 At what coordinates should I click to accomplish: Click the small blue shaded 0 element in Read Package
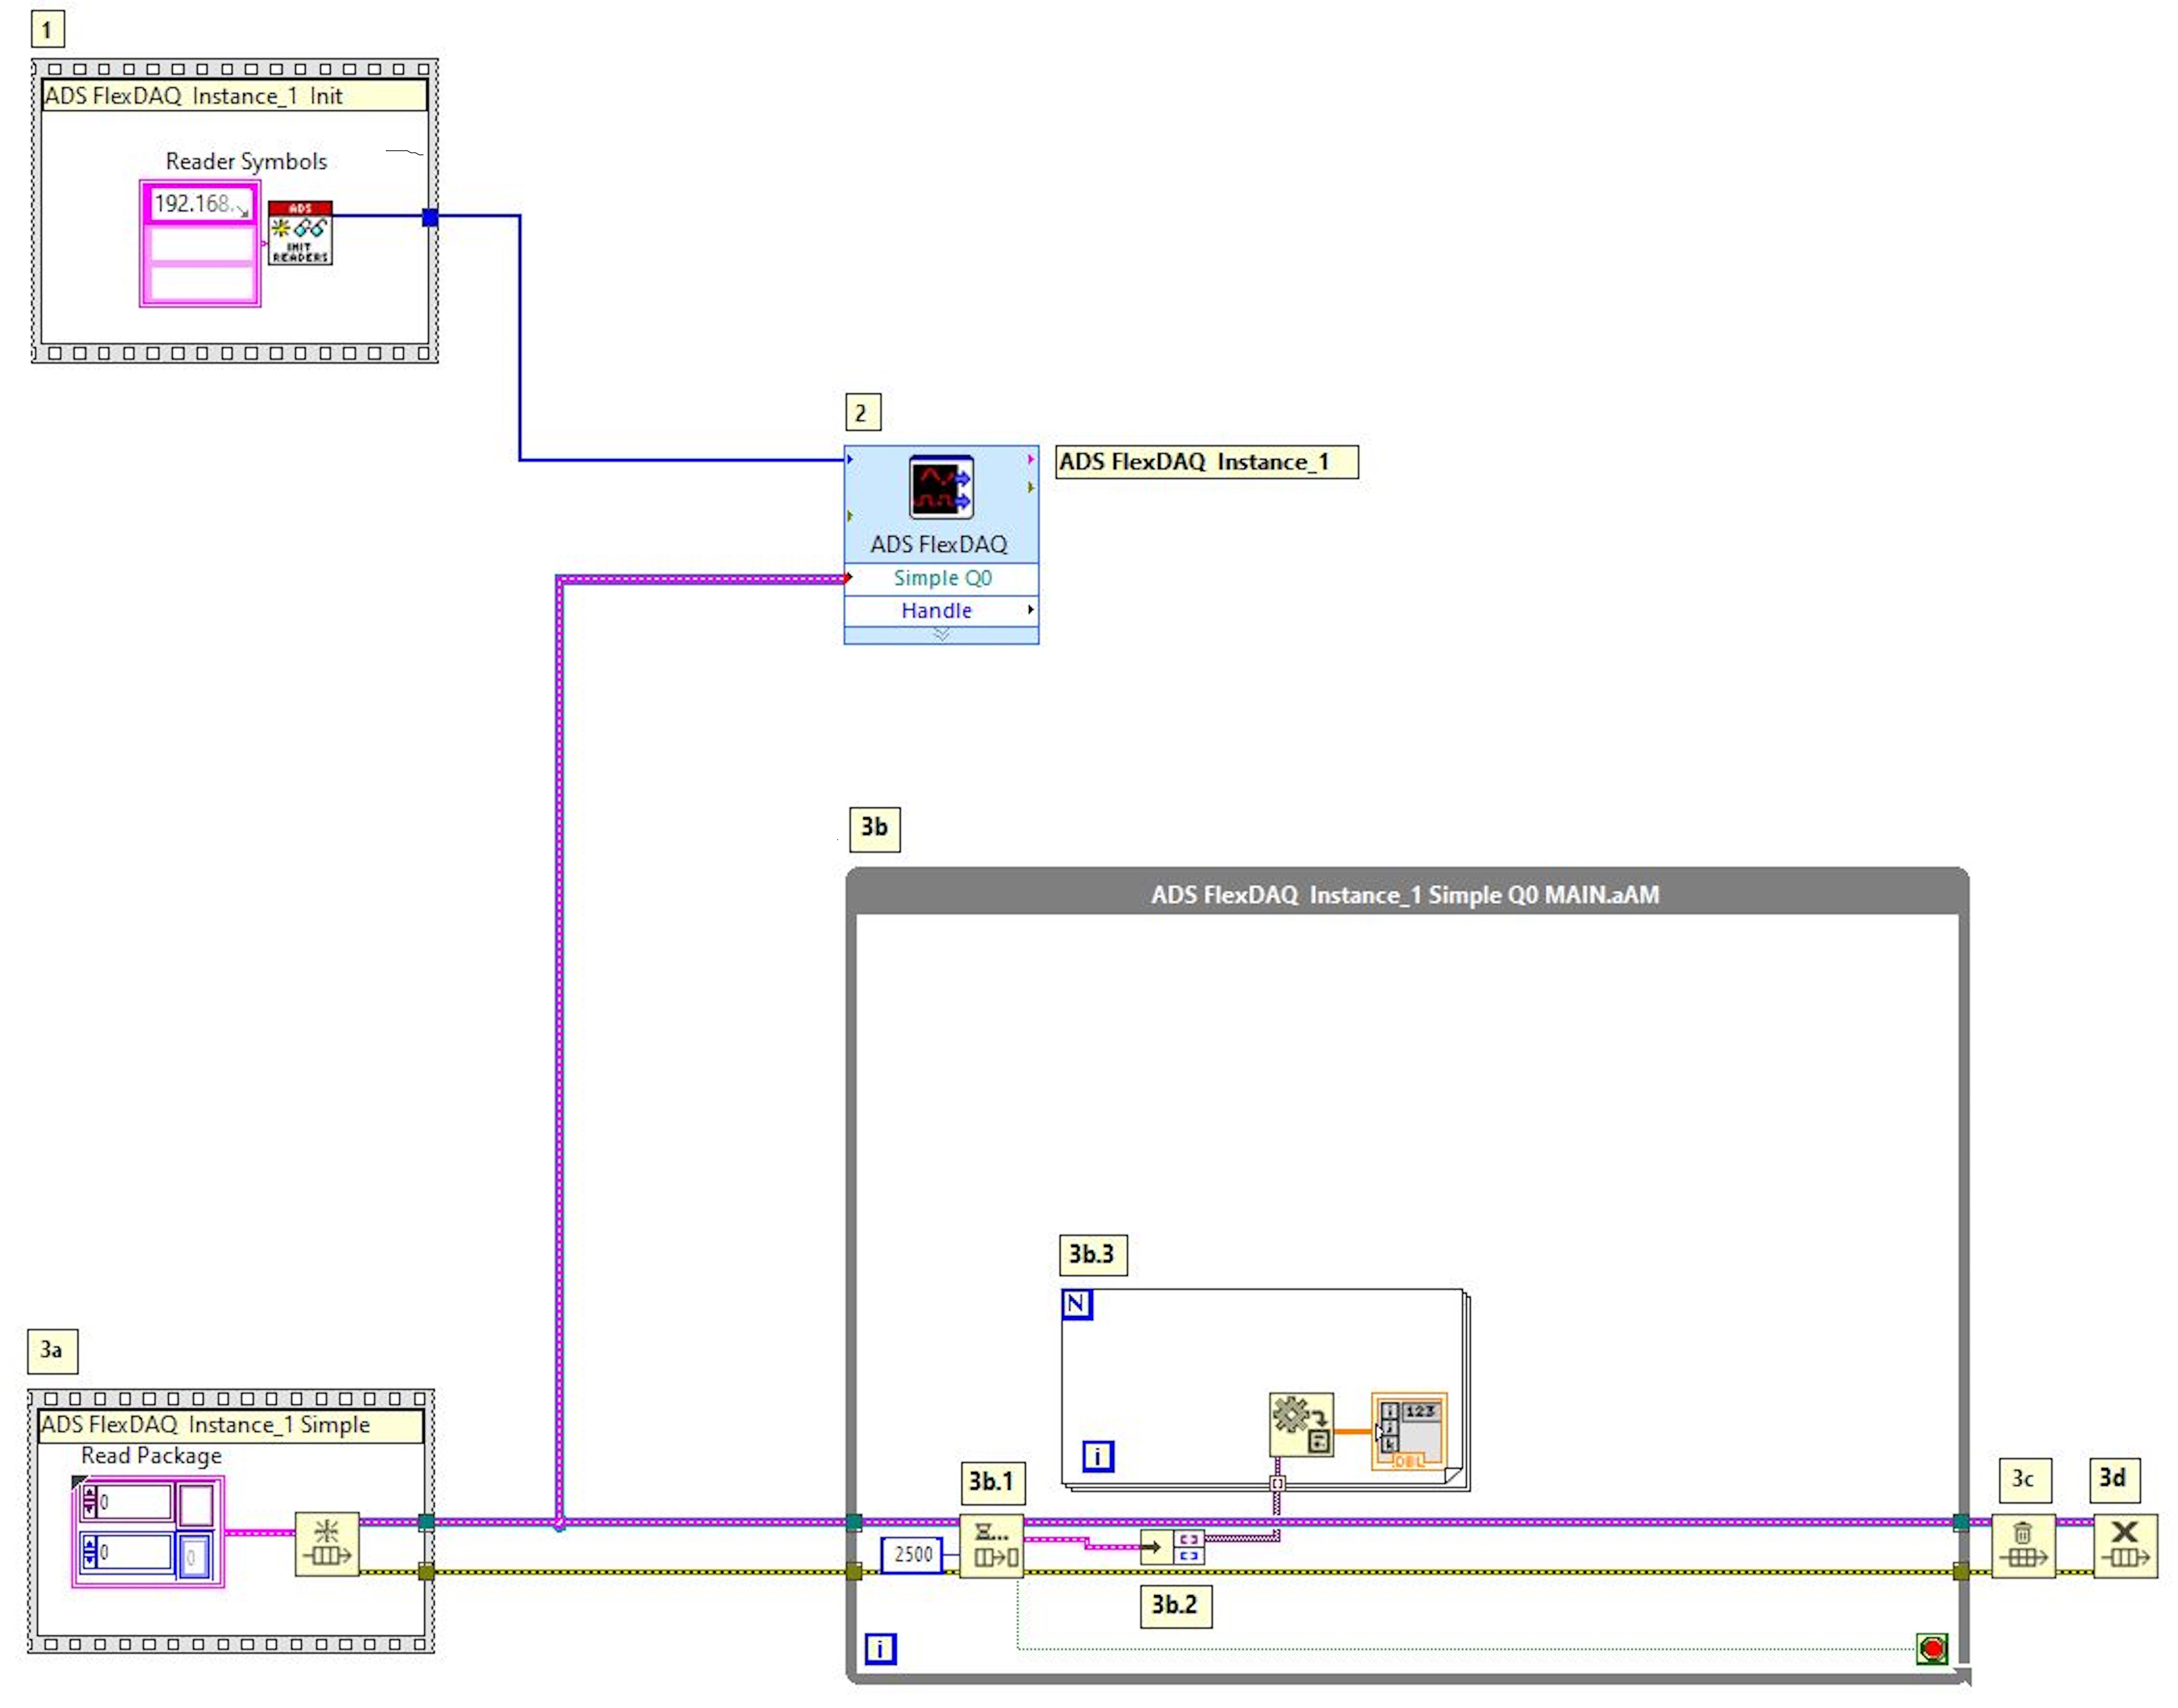[194, 1557]
